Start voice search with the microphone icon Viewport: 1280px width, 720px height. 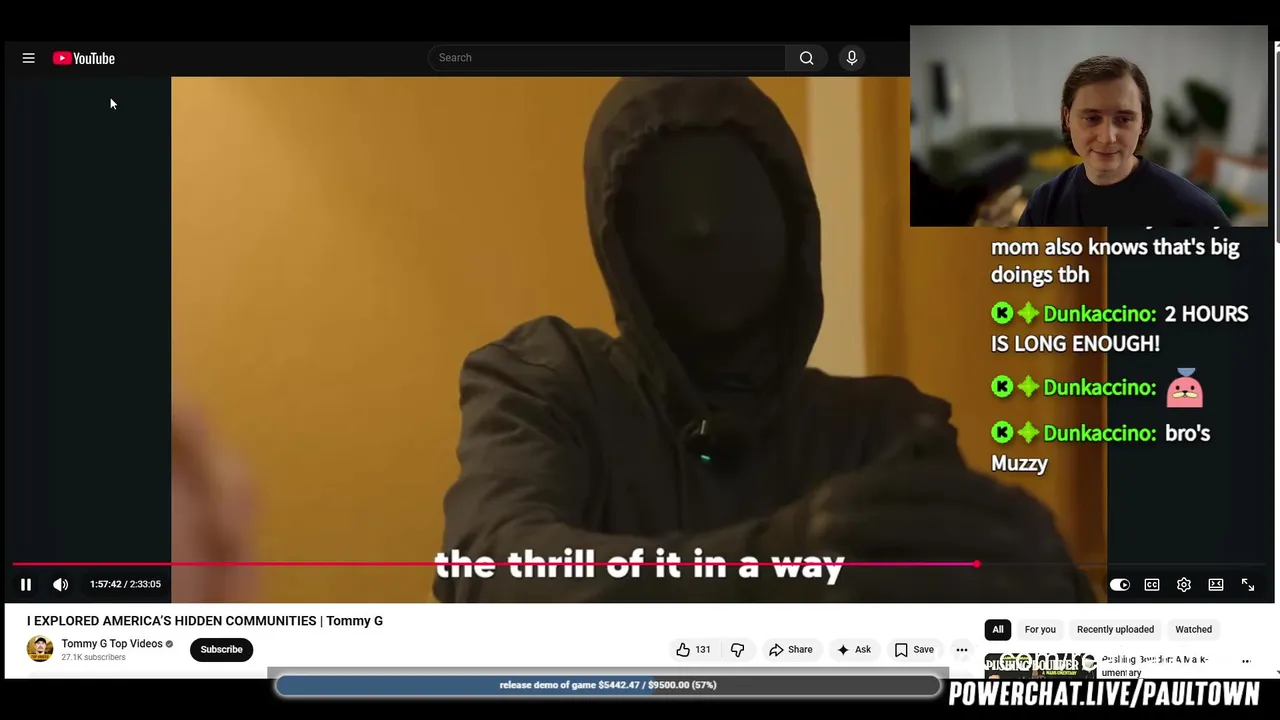click(852, 58)
